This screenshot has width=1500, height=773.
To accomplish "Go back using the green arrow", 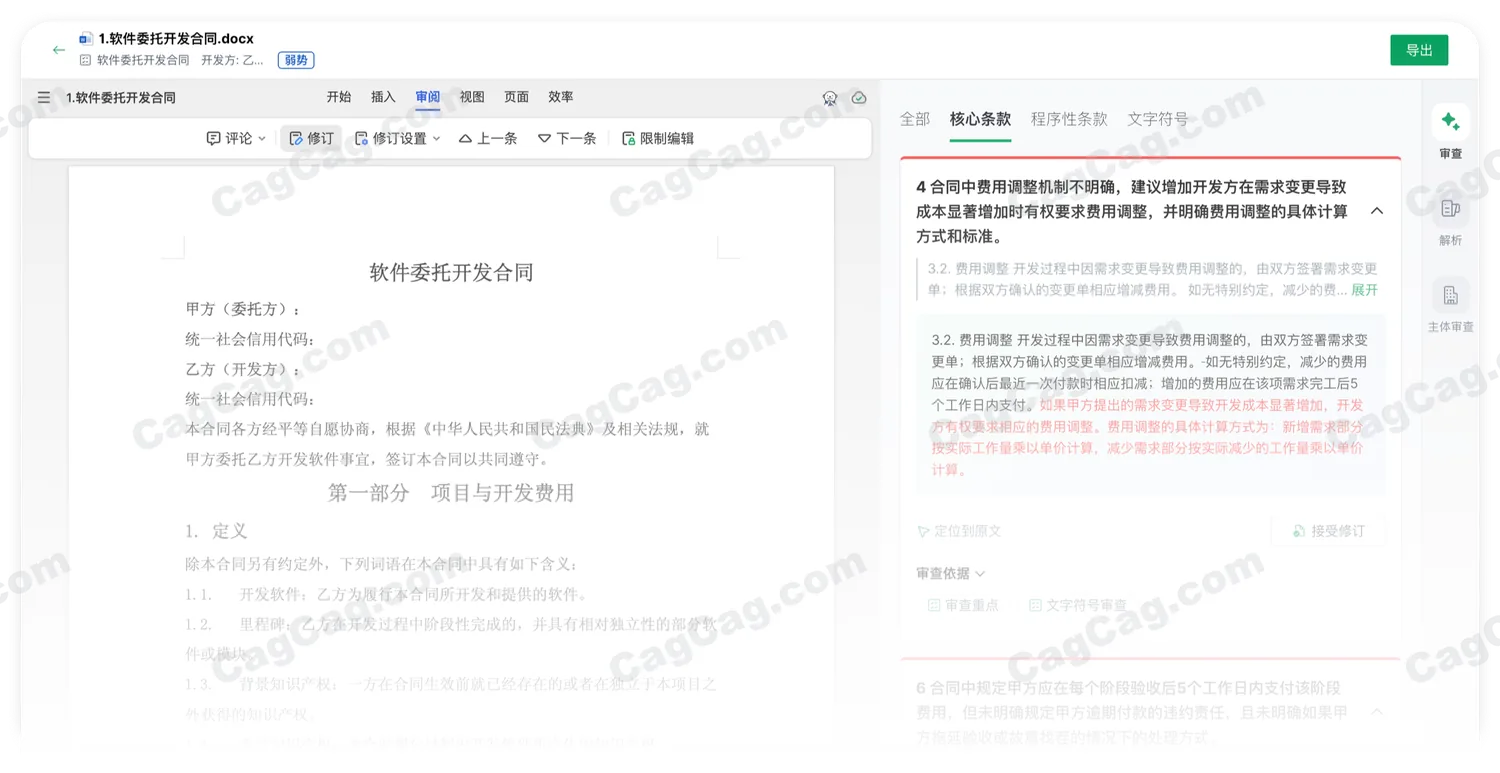I will tap(59, 50).
